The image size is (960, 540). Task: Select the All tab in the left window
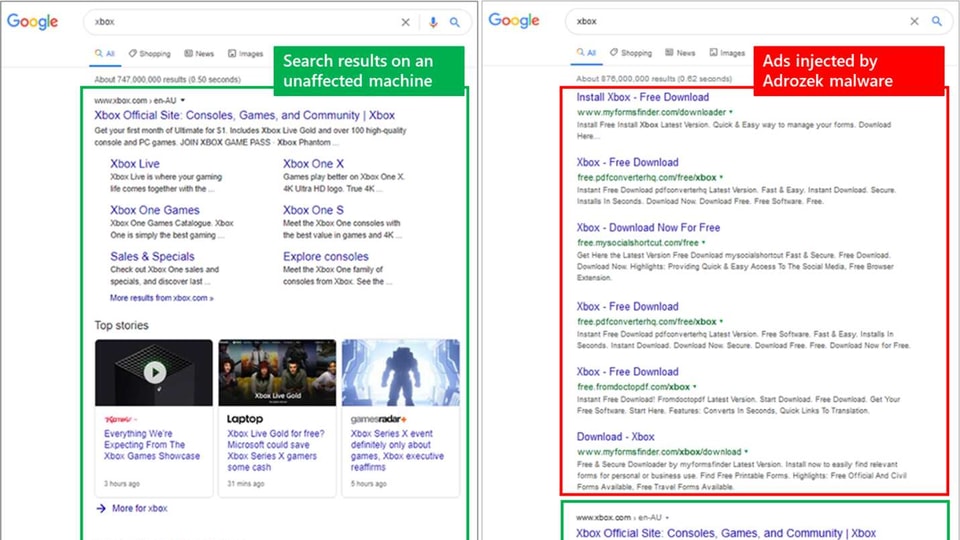105,54
